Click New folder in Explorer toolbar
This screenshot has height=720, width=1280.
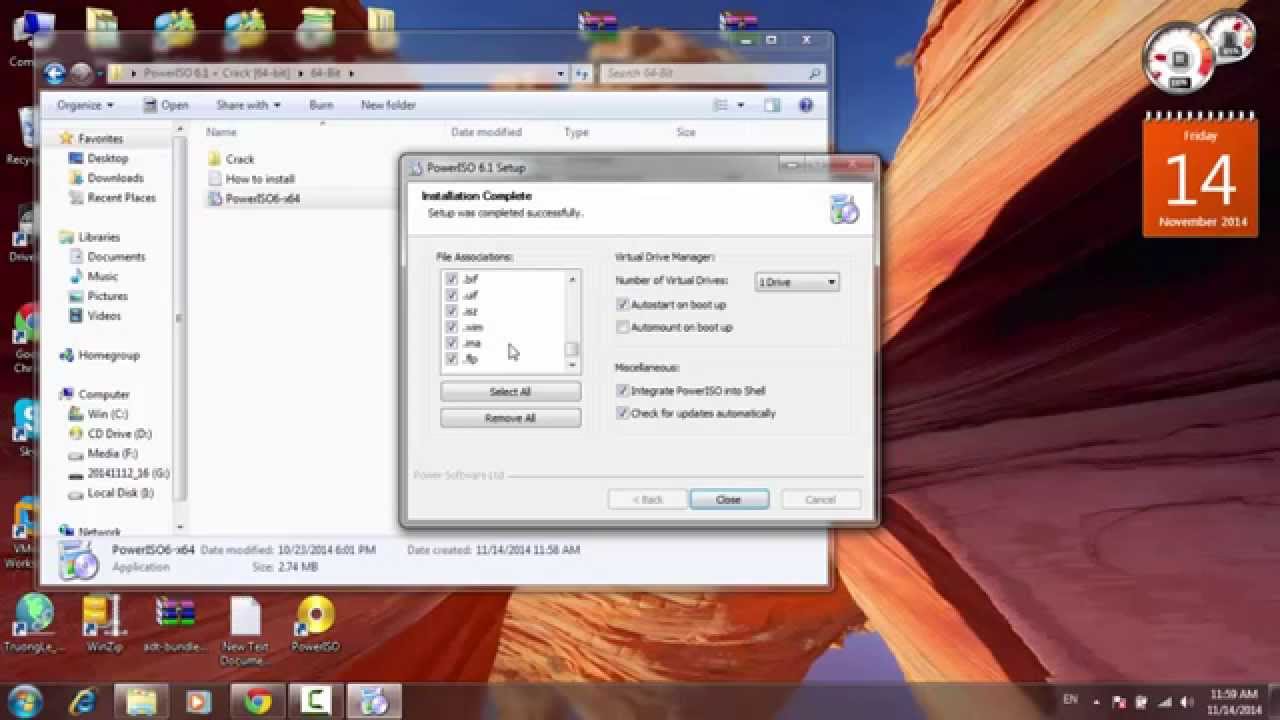[388, 105]
